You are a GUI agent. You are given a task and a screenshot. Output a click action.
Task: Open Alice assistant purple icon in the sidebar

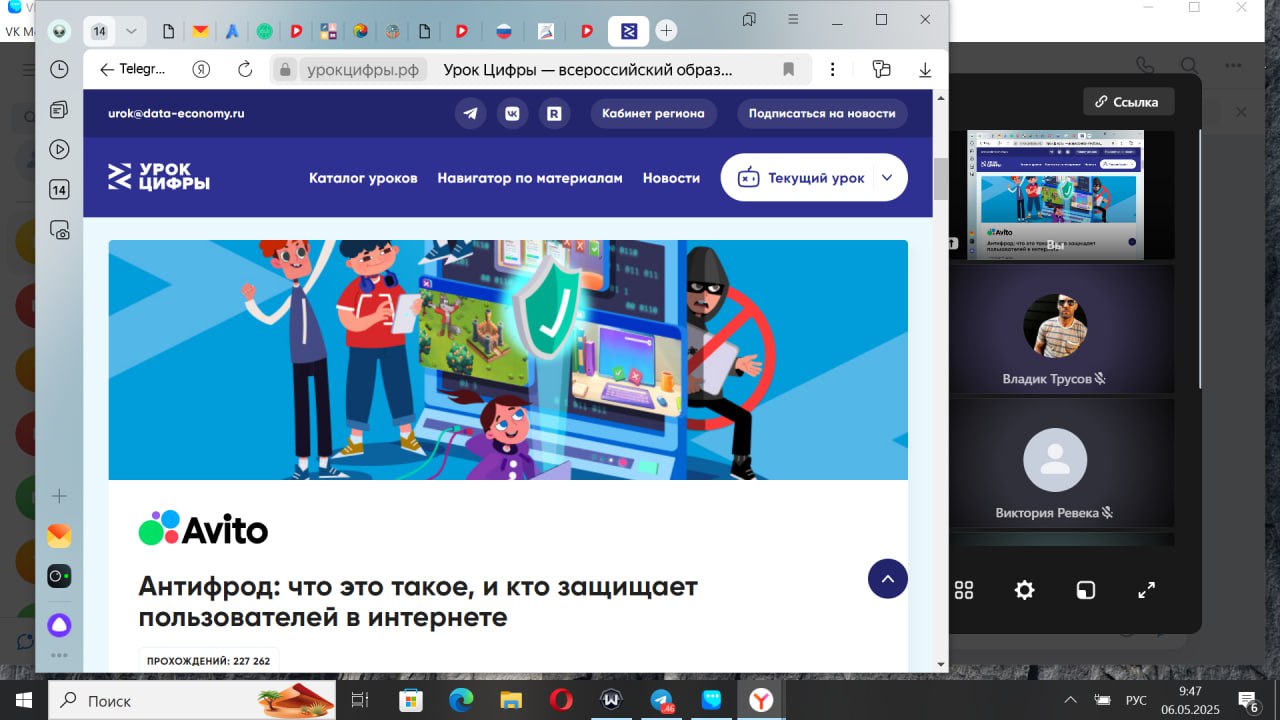(x=59, y=625)
